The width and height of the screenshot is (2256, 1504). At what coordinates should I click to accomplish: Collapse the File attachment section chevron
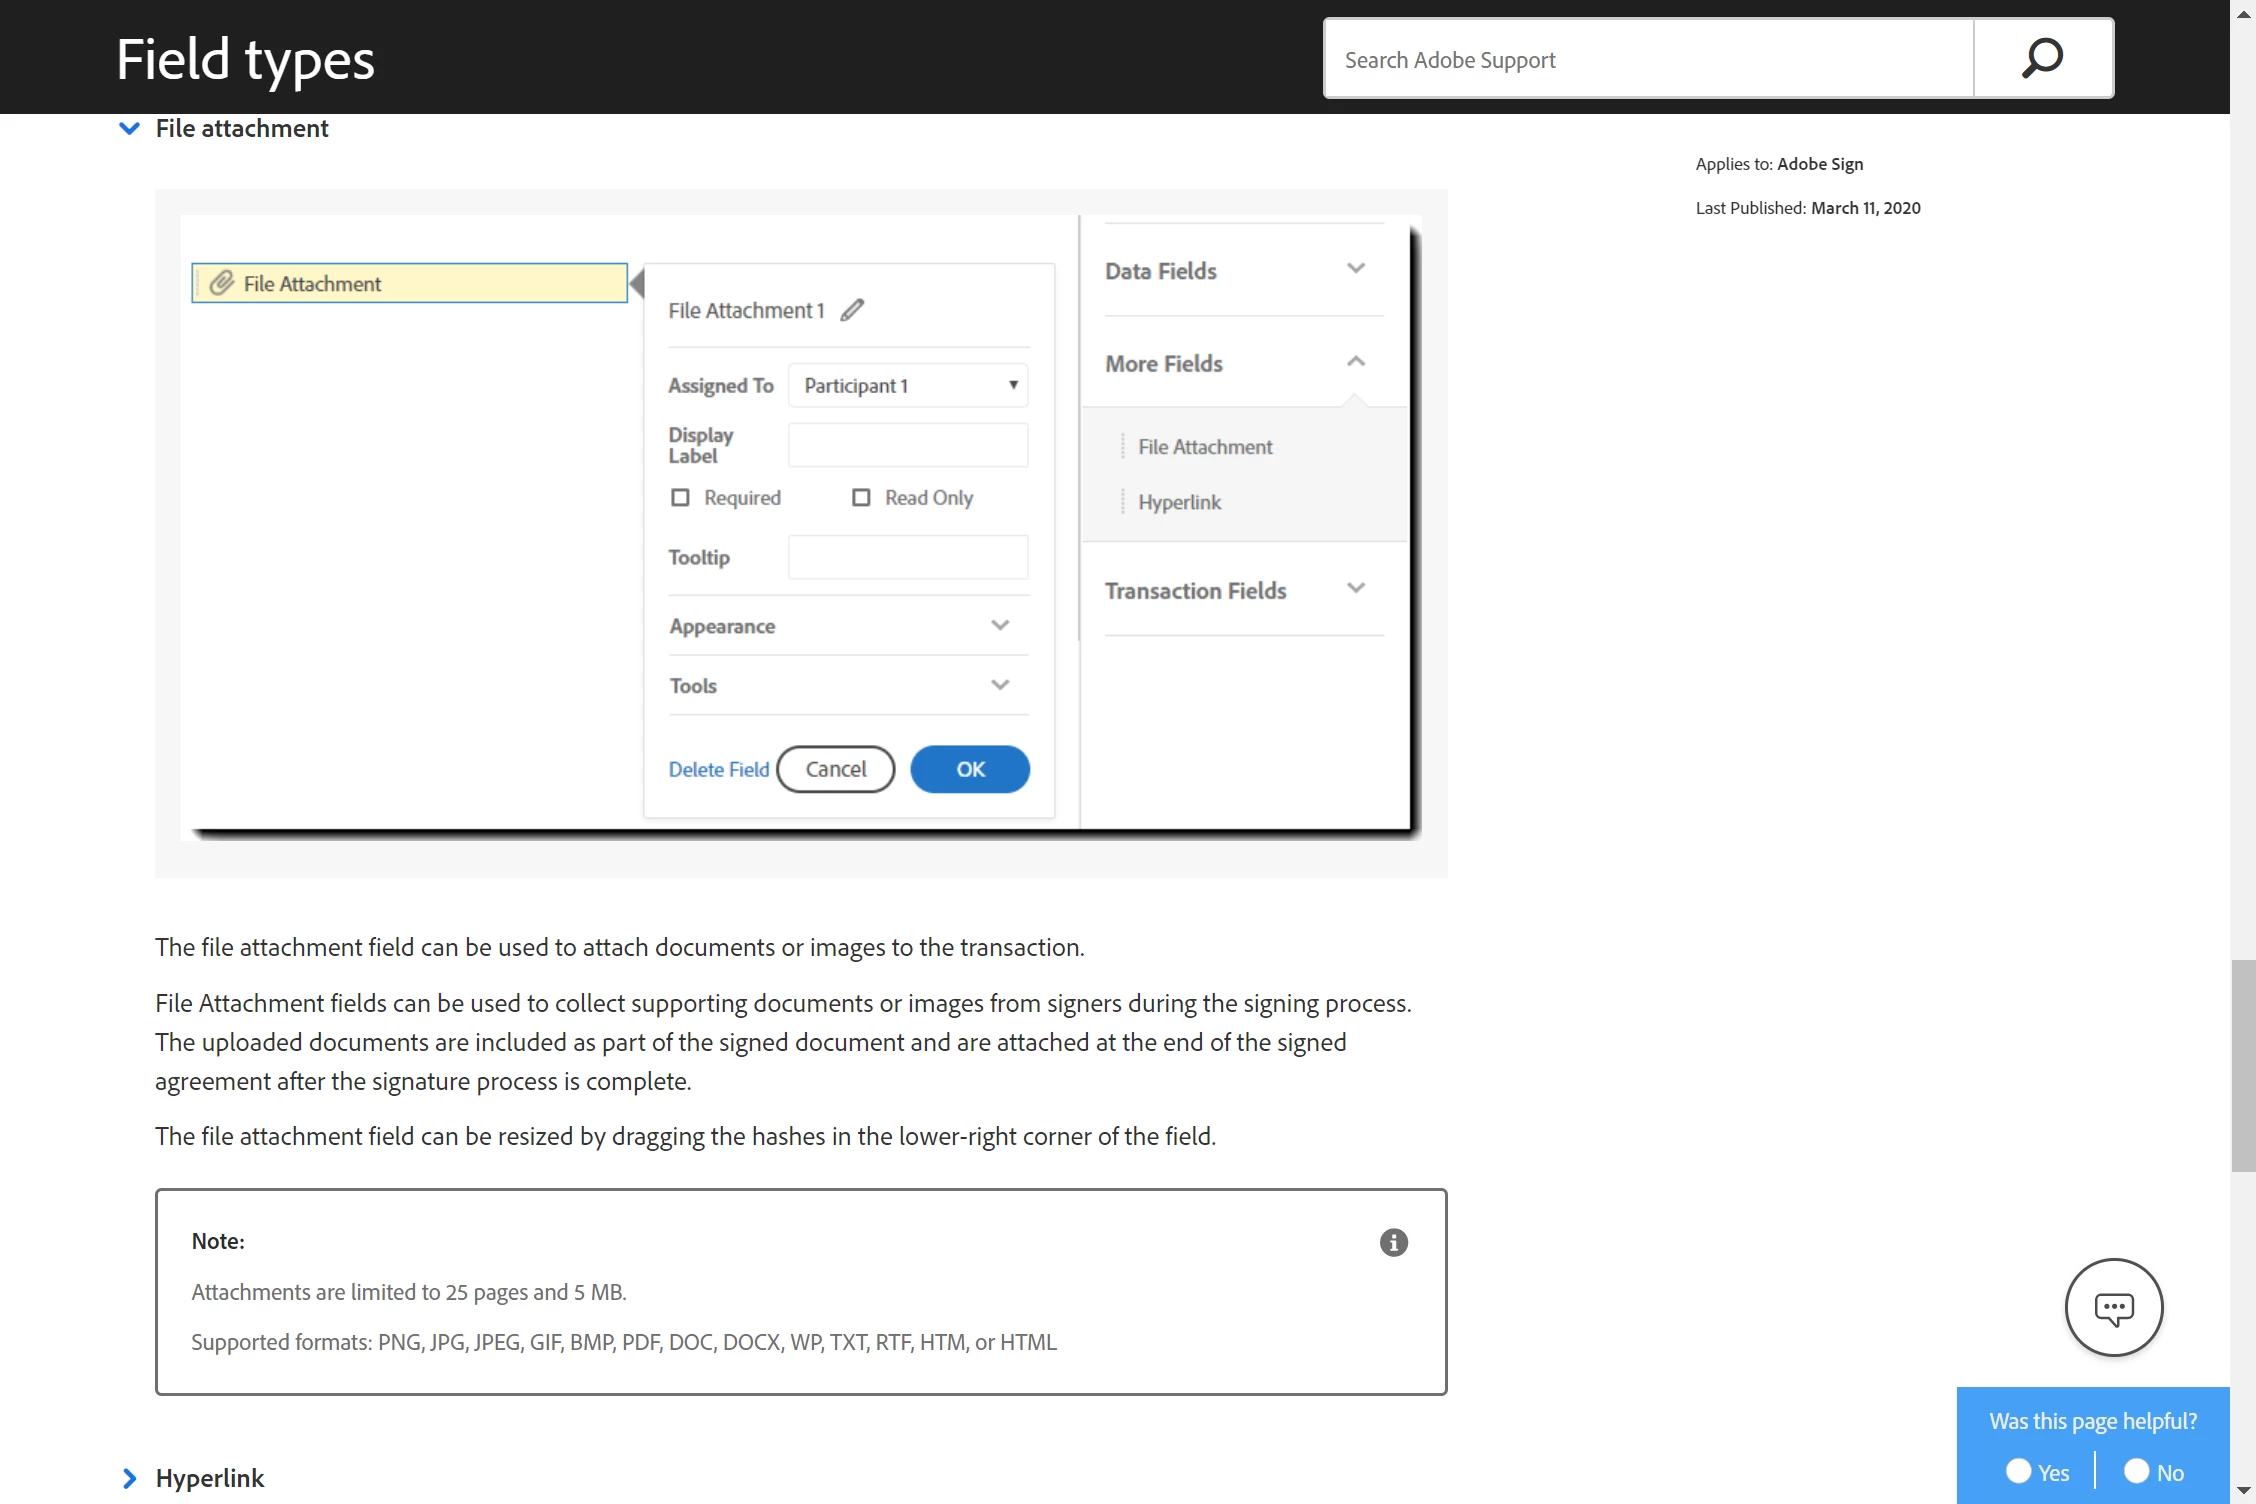[129, 128]
